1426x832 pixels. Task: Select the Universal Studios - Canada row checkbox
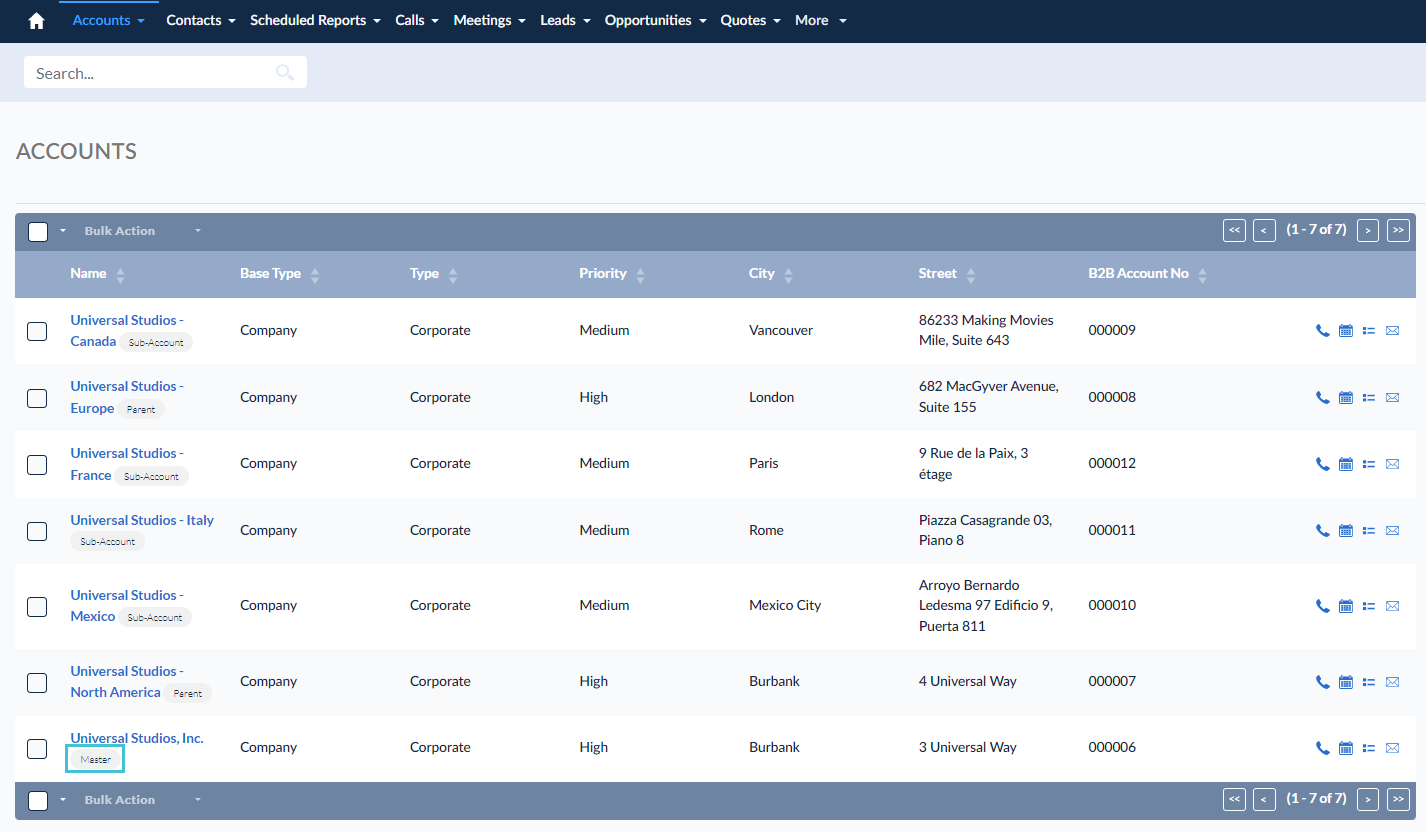(37, 331)
